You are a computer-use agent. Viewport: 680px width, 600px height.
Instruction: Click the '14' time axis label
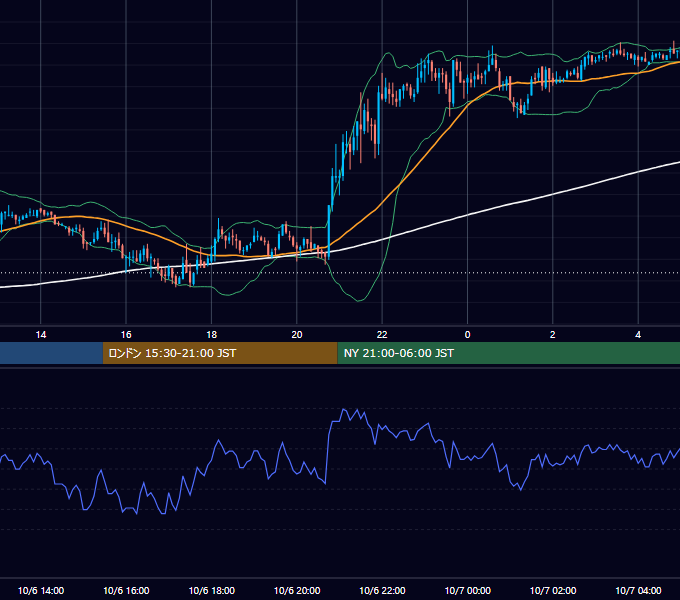(x=41, y=335)
